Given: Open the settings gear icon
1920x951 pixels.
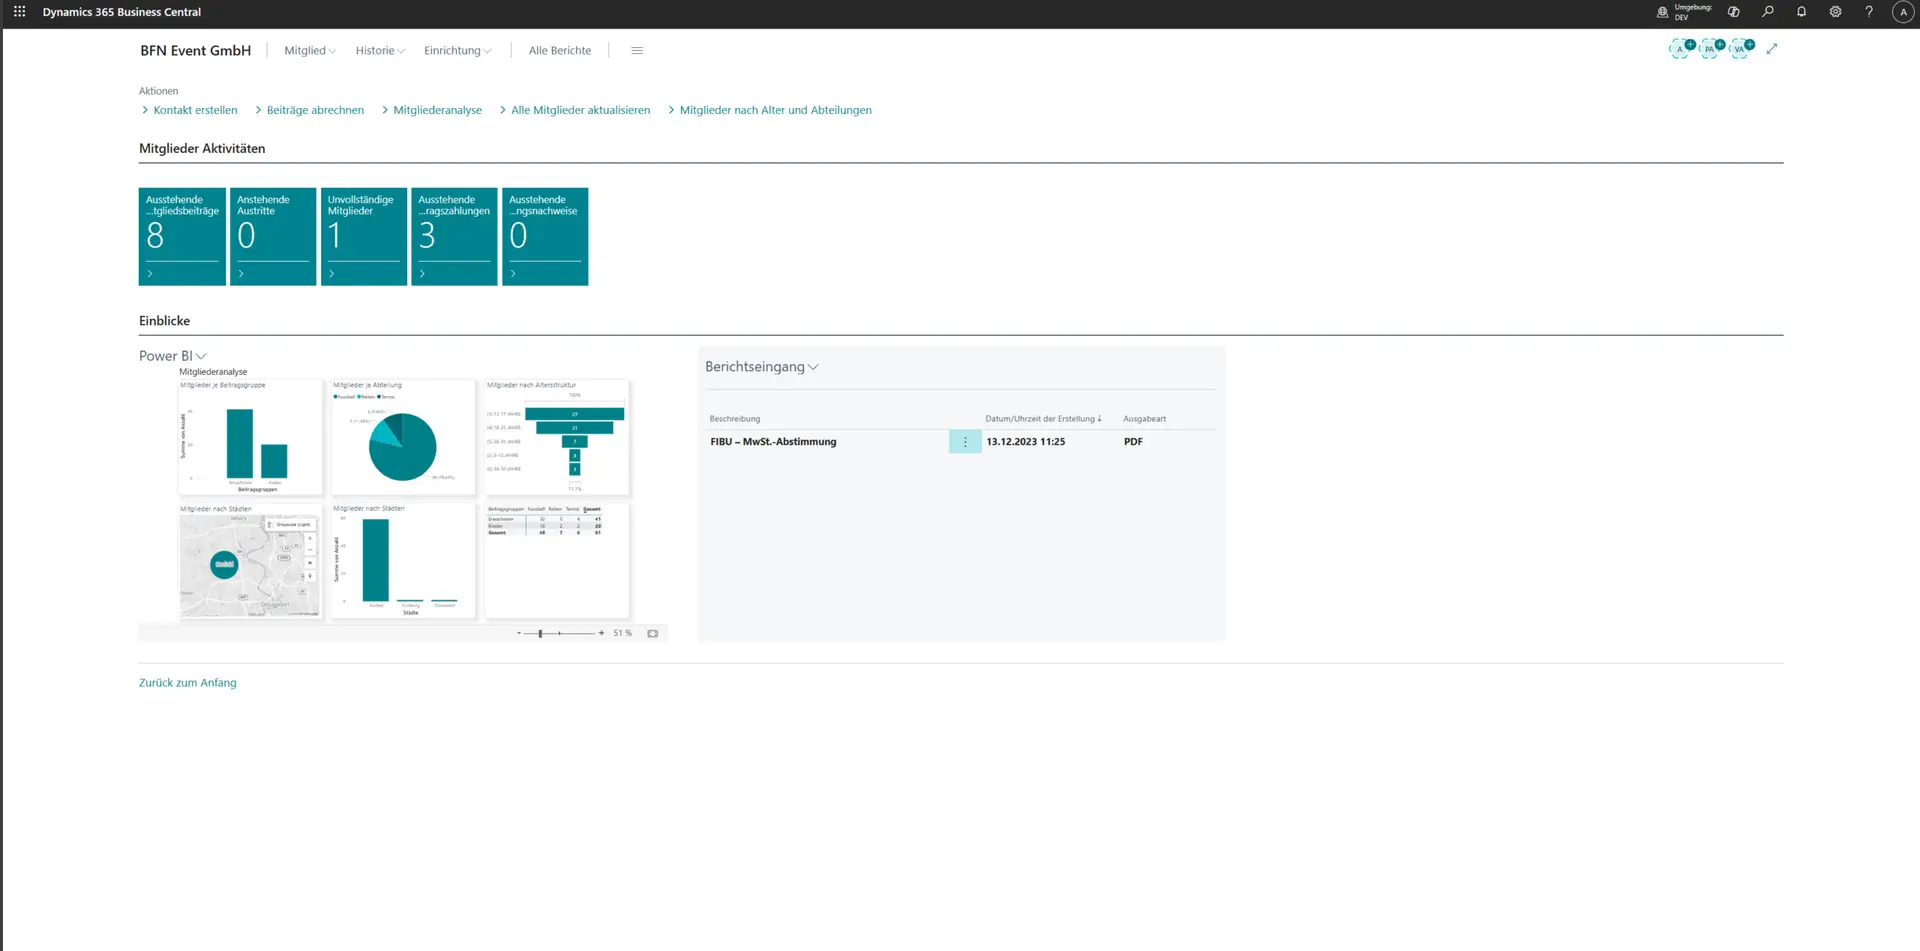Looking at the screenshot, I should [x=1835, y=12].
